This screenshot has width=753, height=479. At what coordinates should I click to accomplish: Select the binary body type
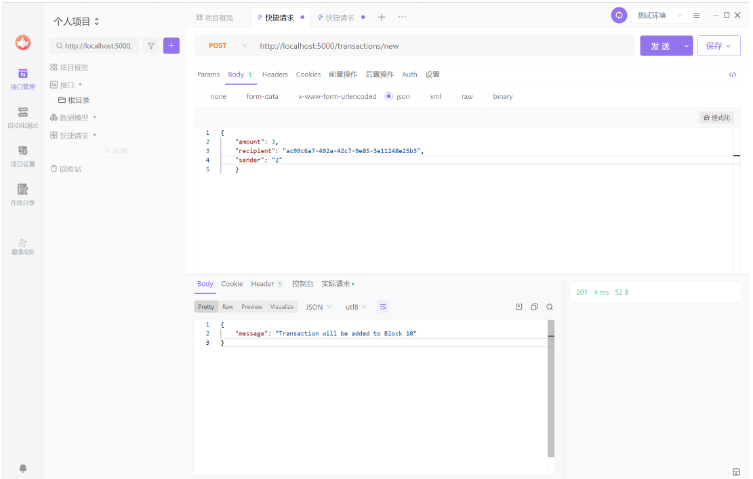pyautogui.click(x=497, y=97)
